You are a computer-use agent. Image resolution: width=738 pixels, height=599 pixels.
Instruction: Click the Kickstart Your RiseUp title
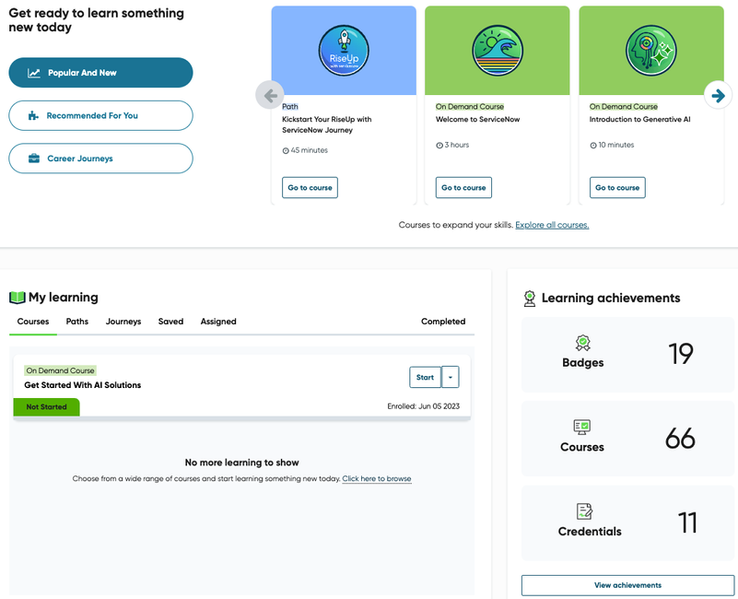327,125
